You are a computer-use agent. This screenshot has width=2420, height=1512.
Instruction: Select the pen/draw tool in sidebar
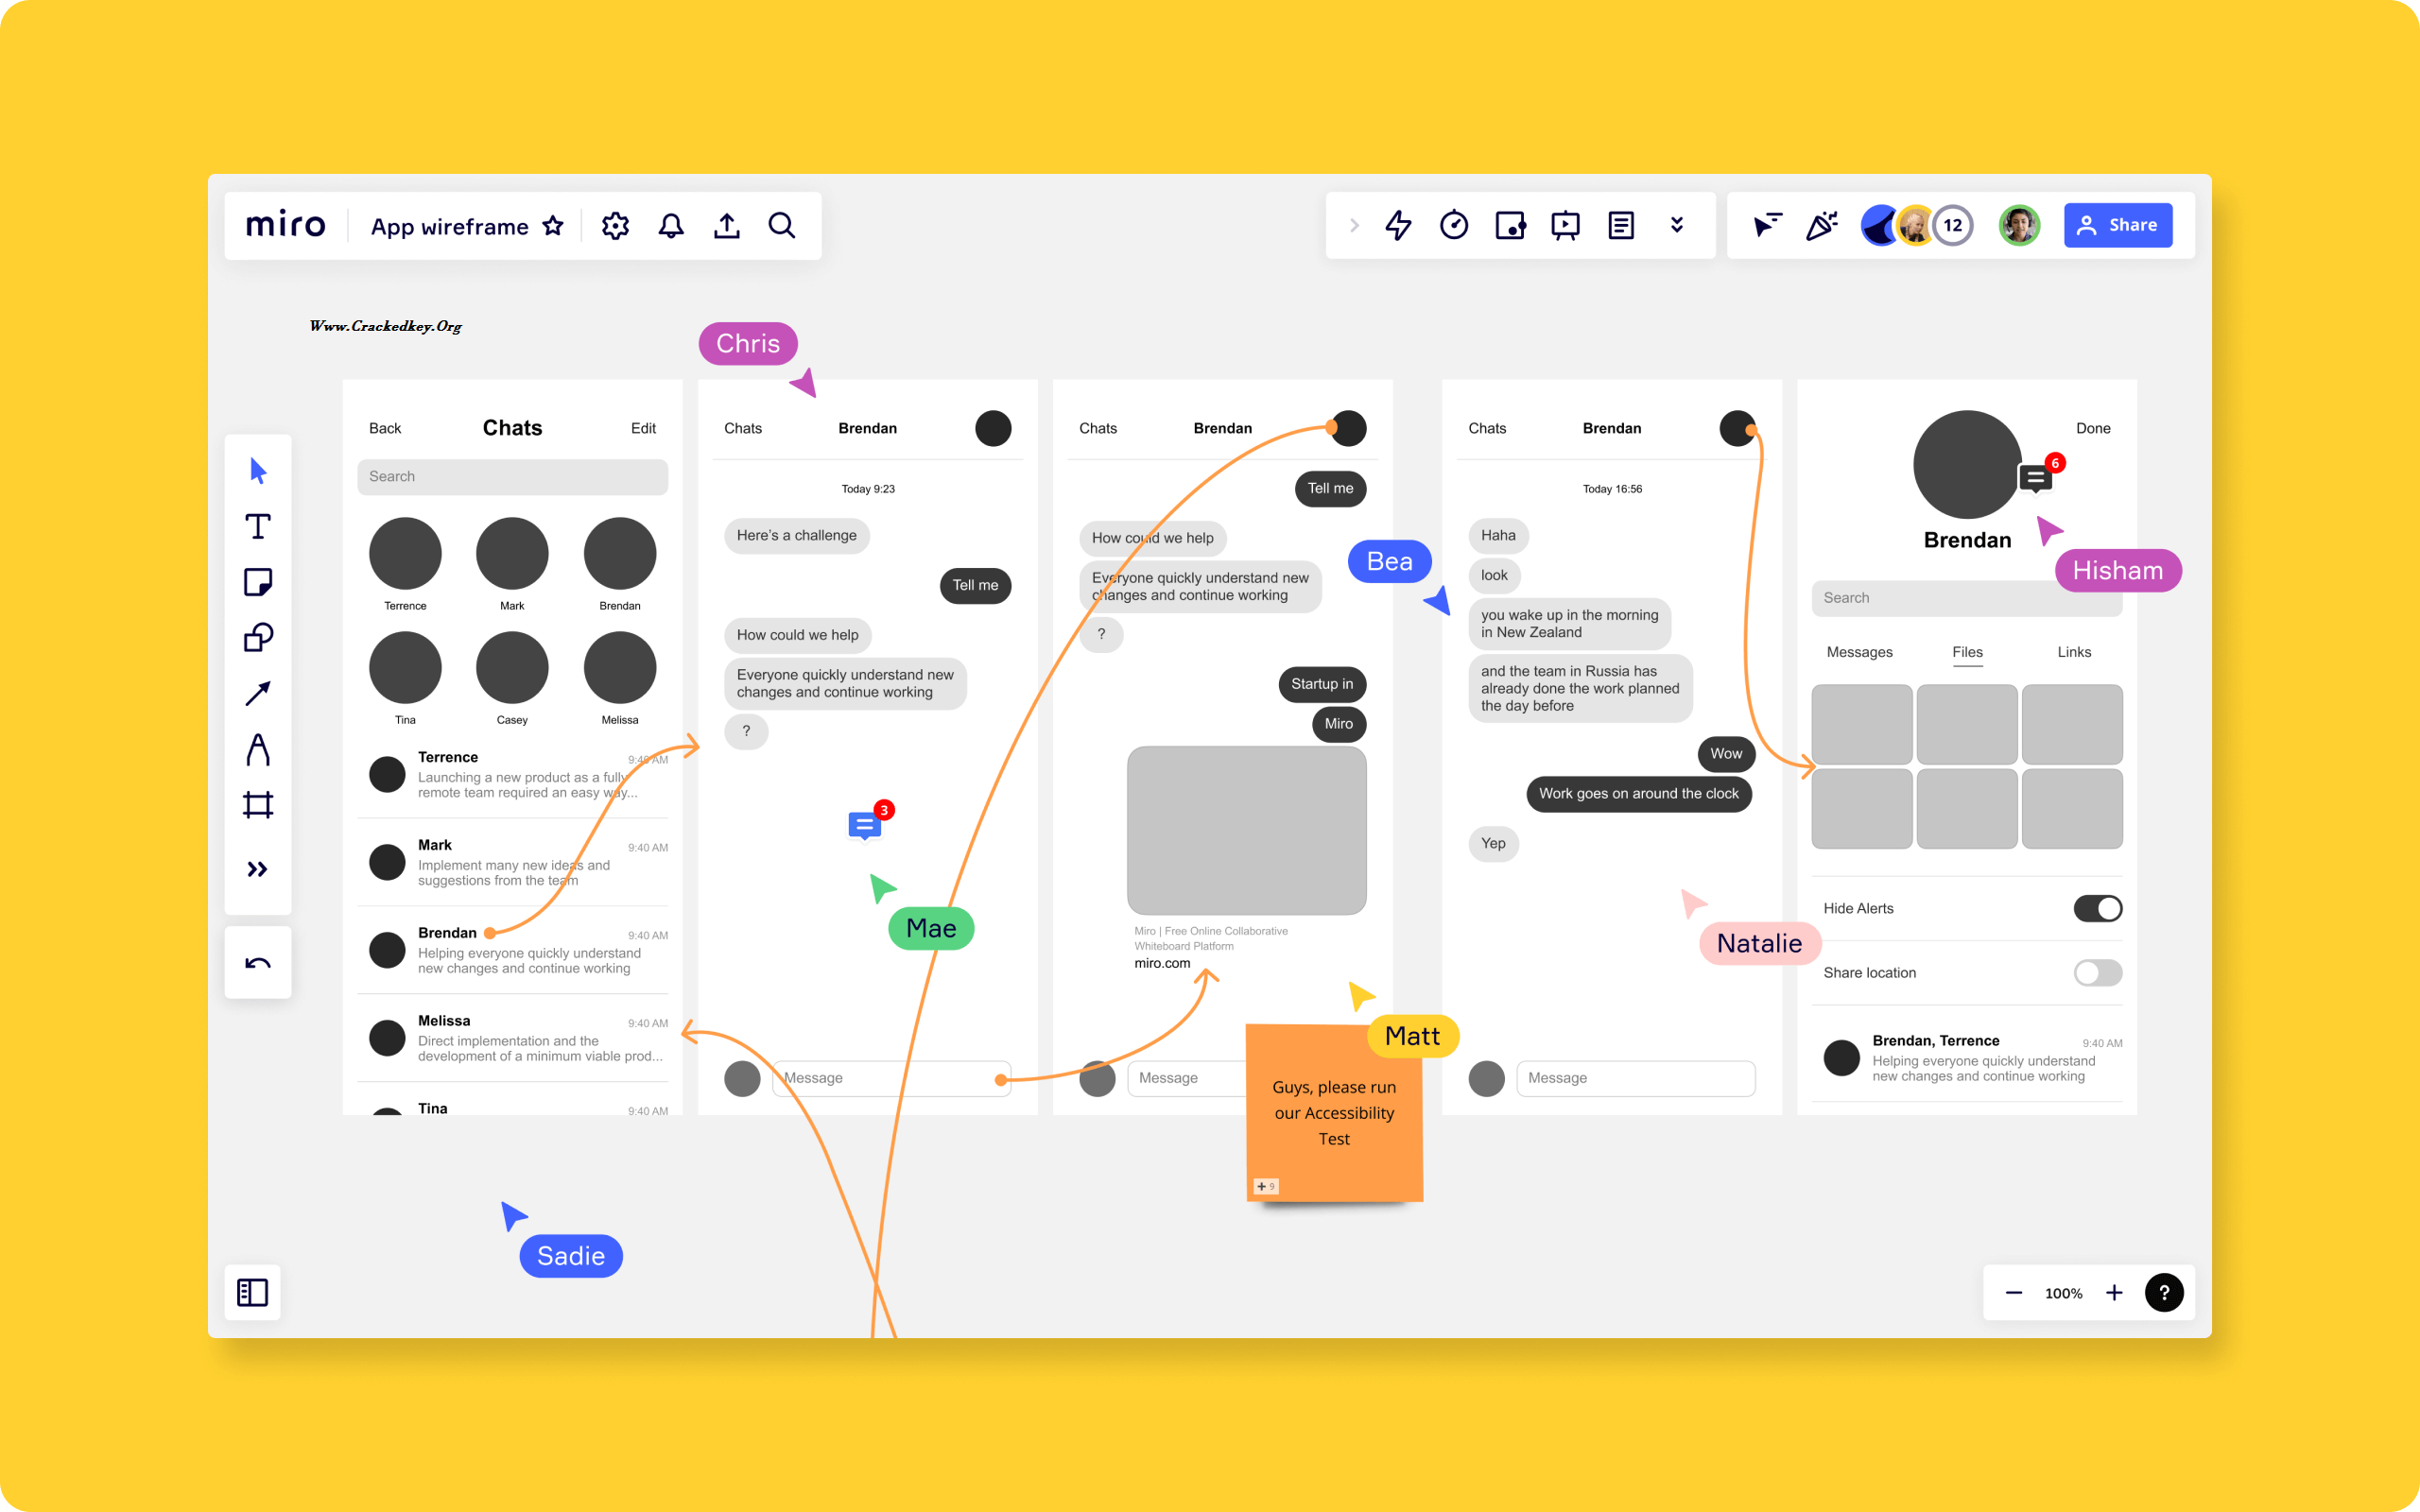click(258, 750)
